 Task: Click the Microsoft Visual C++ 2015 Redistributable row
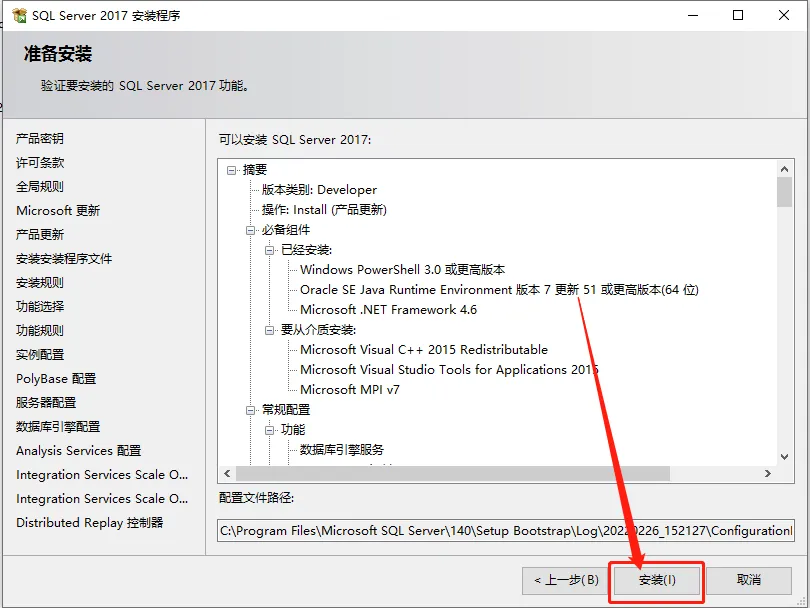(x=424, y=350)
